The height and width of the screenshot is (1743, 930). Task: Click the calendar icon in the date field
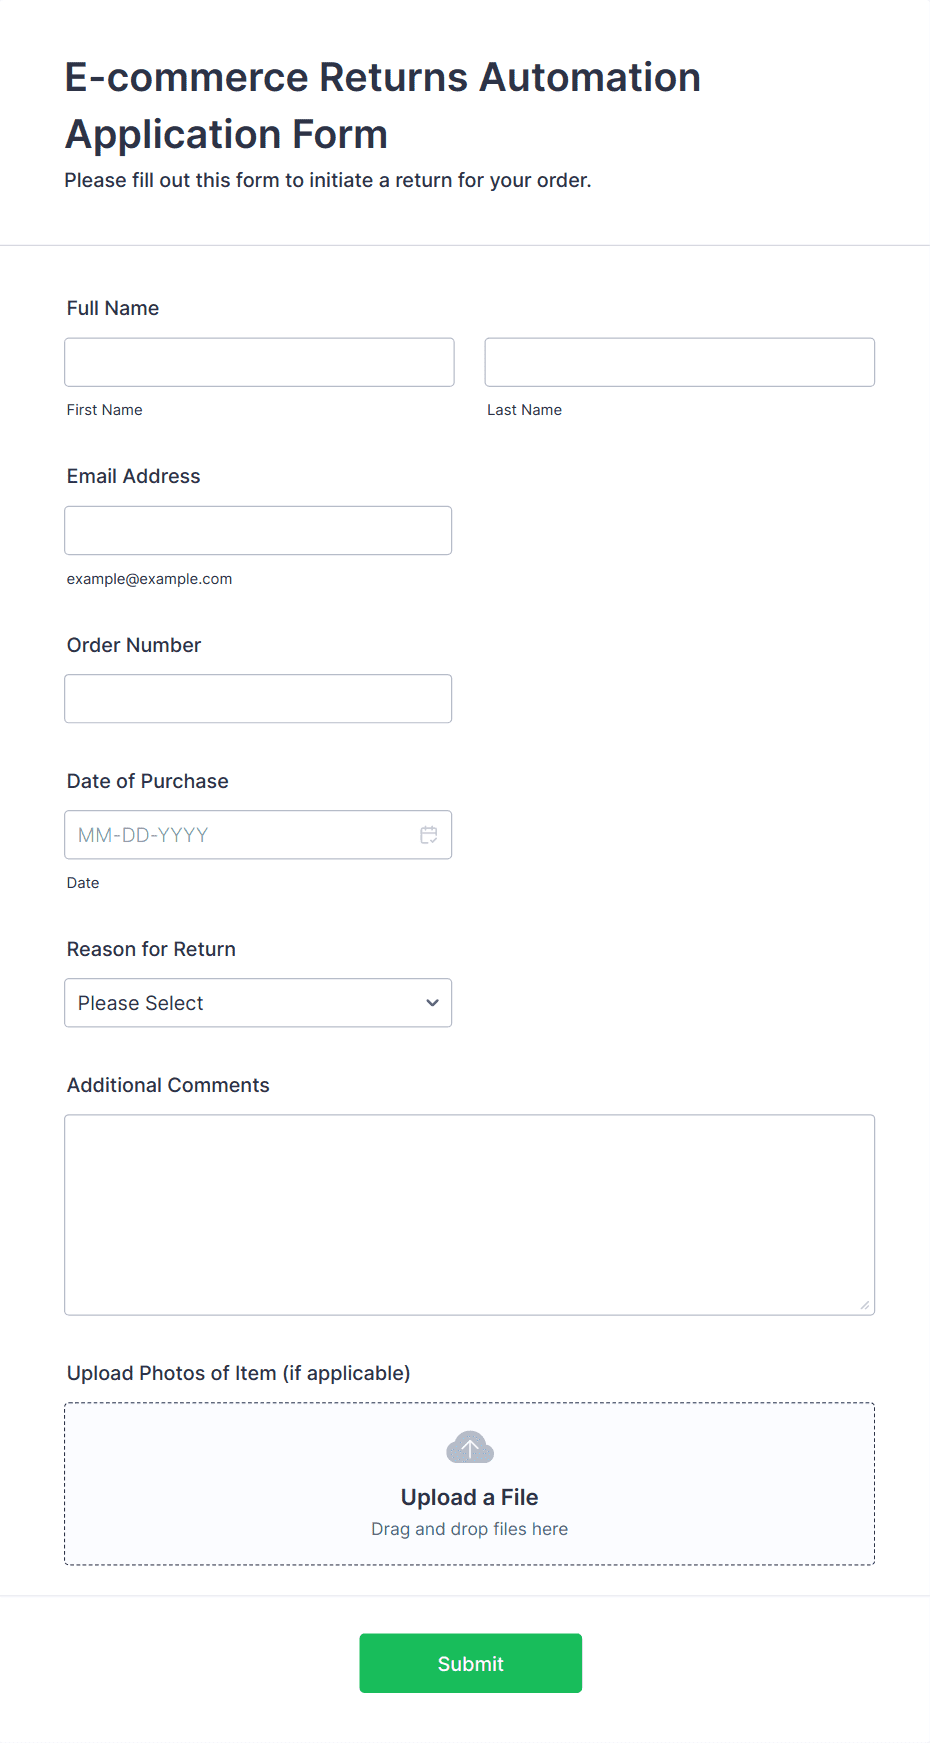[x=429, y=835]
